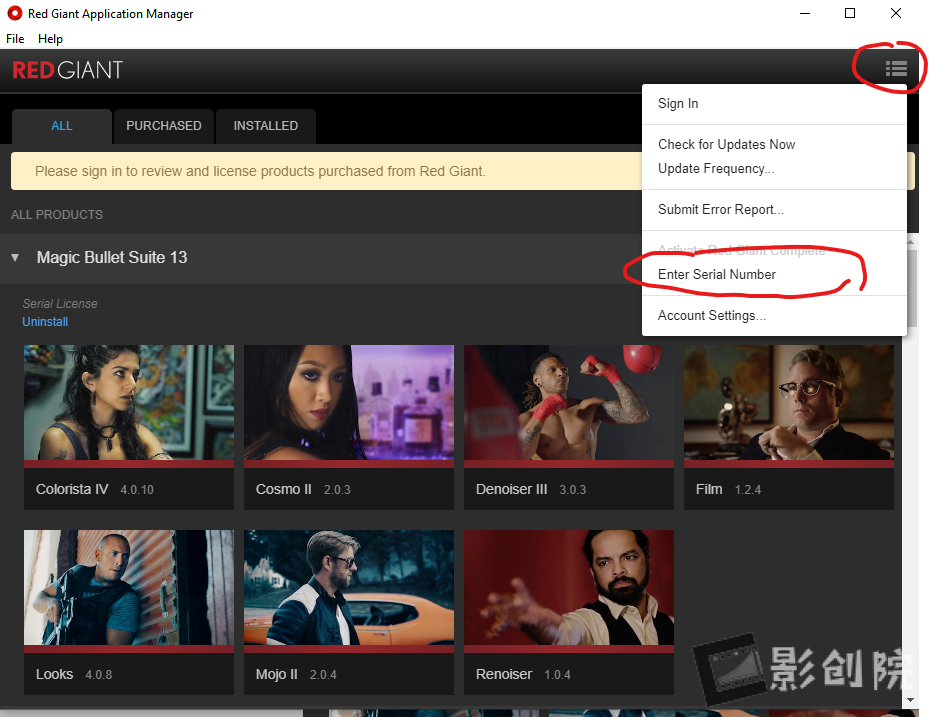Viewport: 929px width, 717px height.
Task: Click the scrollbar up arrow
Action: (912, 240)
